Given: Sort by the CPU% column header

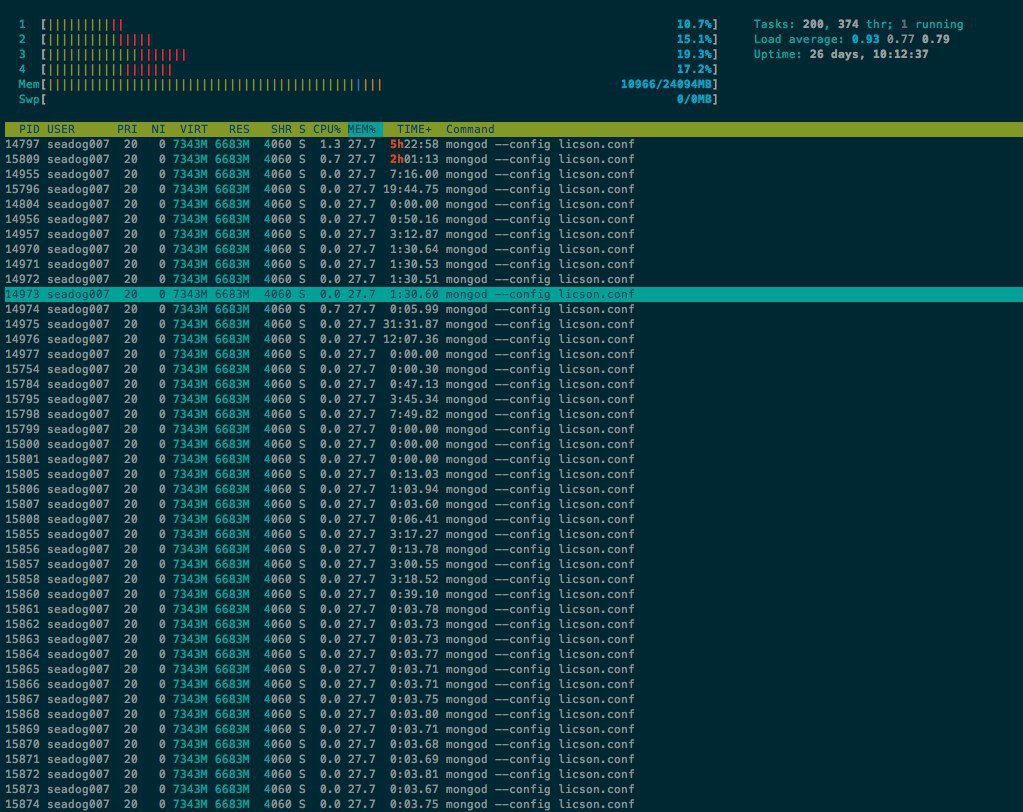Looking at the screenshot, I should (327, 129).
